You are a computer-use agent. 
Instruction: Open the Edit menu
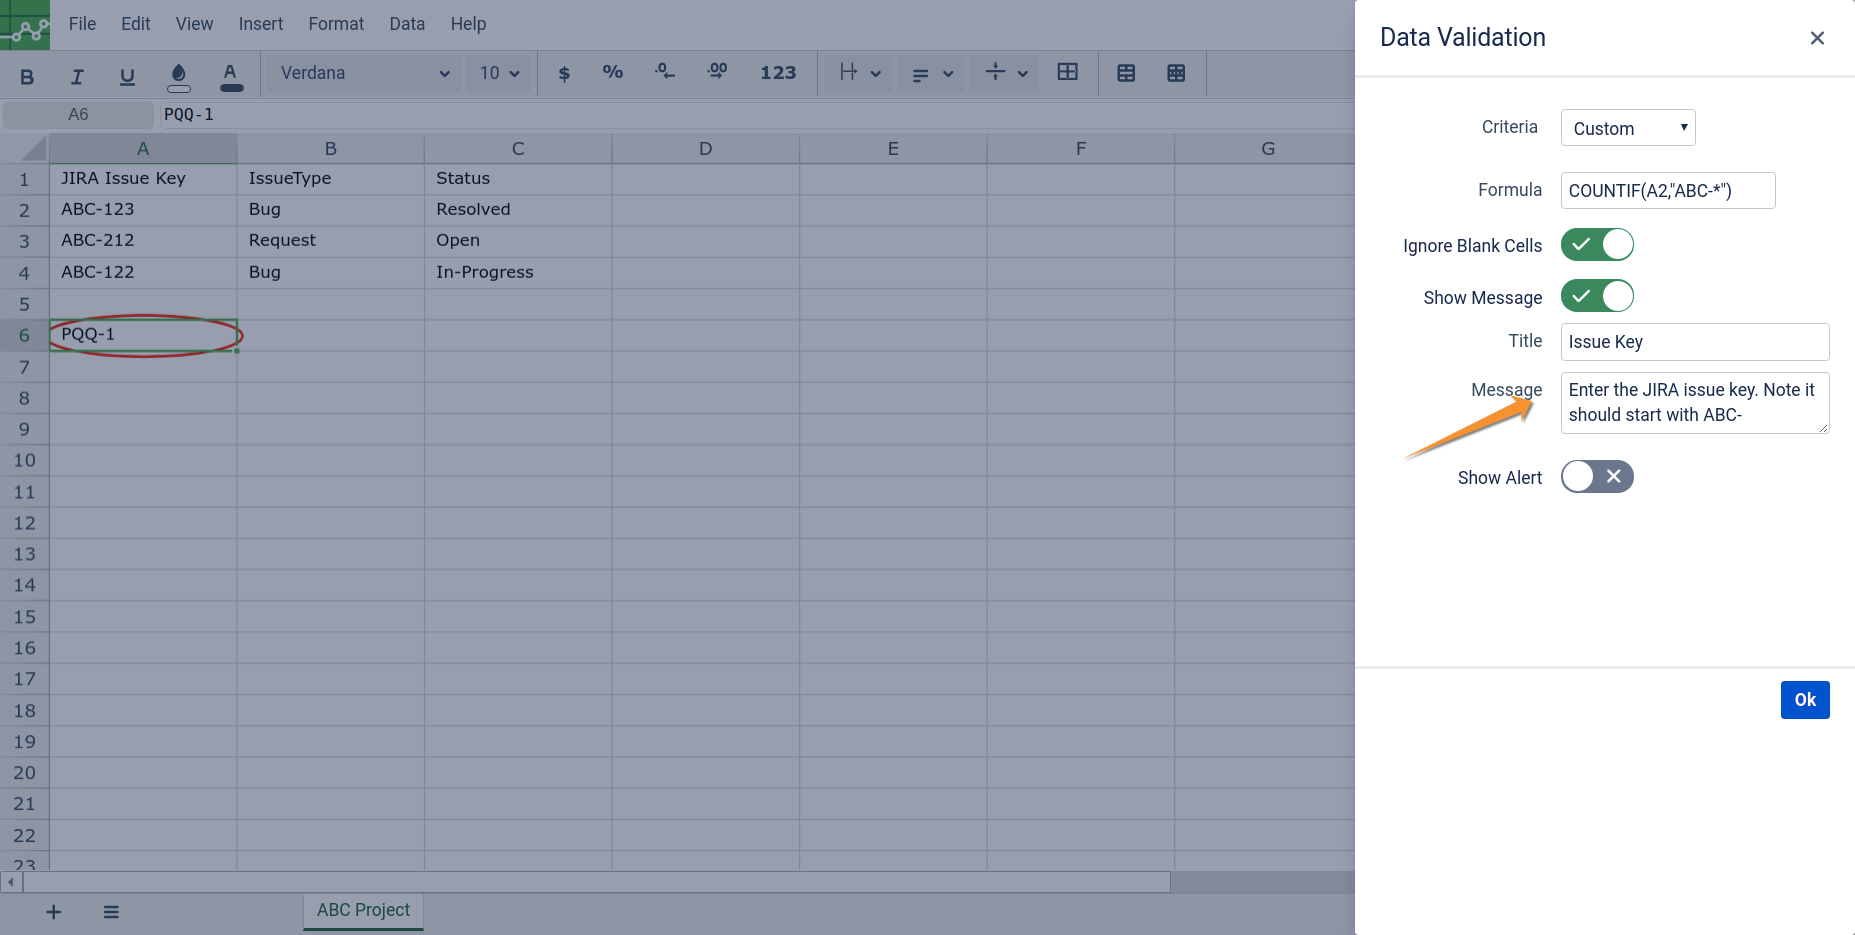tap(135, 24)
